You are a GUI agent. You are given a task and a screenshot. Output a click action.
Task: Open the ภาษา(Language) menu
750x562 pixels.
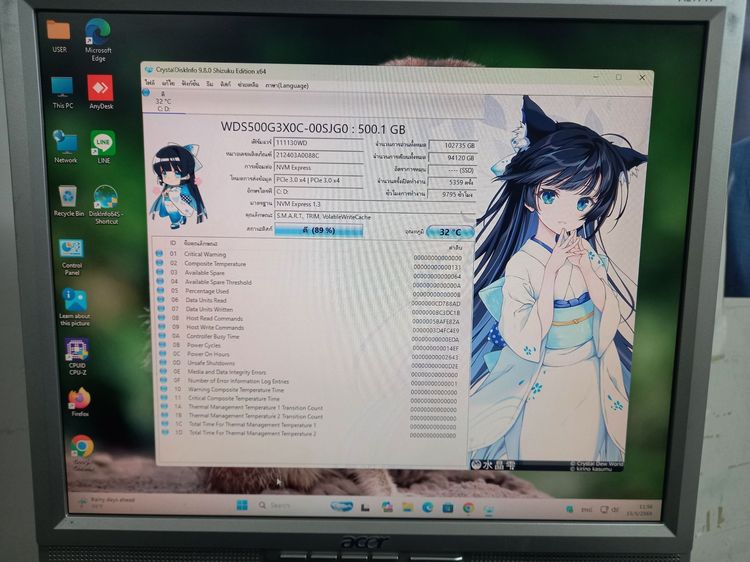click(287, 86)
